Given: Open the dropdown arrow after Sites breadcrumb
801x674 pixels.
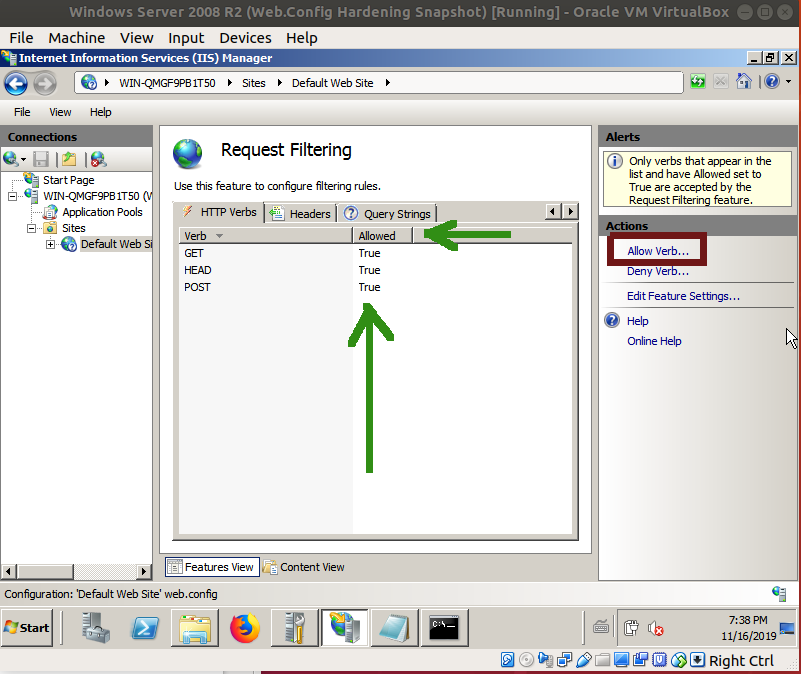Looking at the screenshot, I should click(x=279, y=83).
